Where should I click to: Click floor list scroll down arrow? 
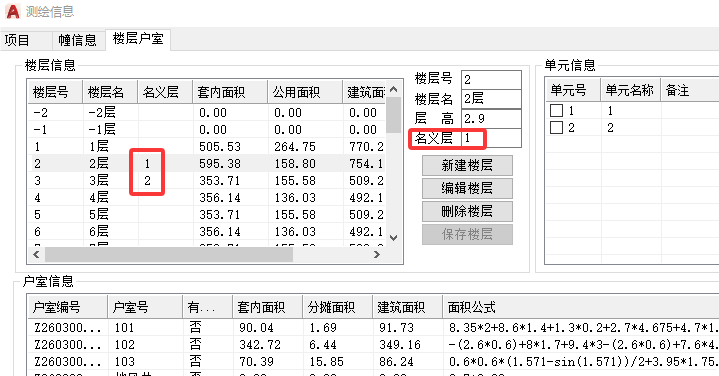pyautogui.click(x=393, y=238)
